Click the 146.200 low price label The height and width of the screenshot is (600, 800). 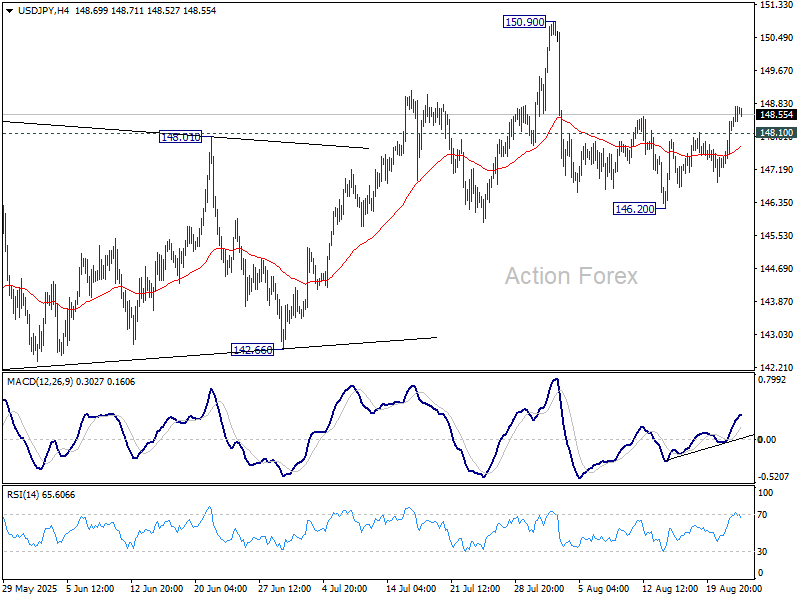[634, 208]
